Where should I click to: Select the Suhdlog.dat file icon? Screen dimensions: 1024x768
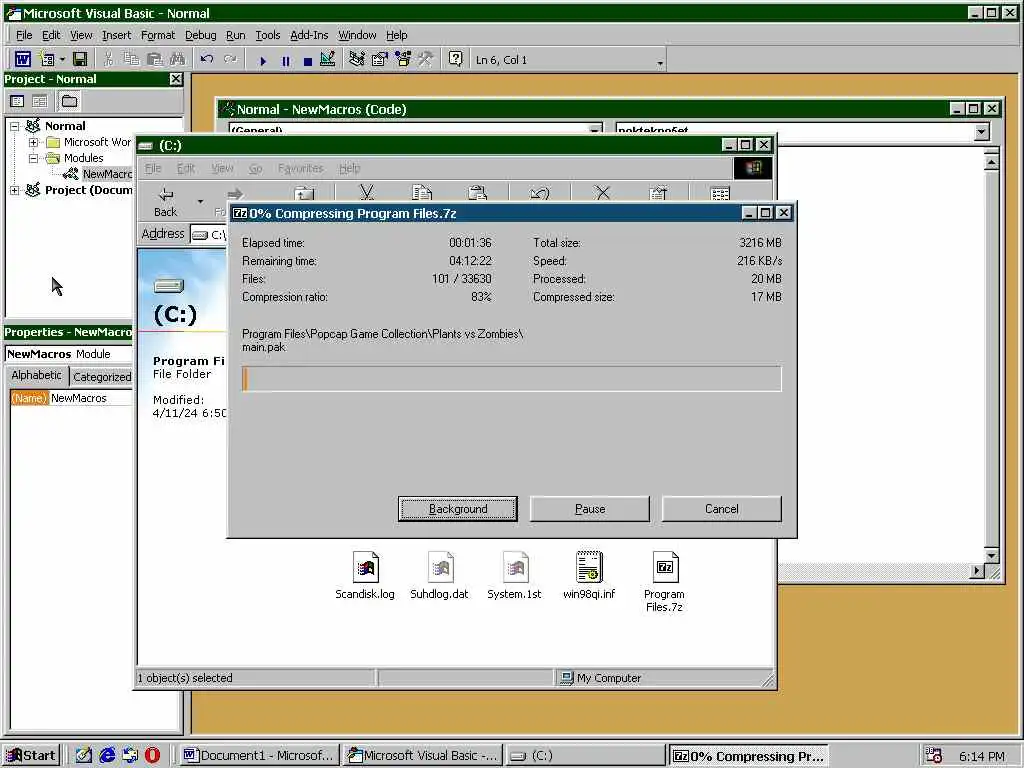(x=440, y=575)
